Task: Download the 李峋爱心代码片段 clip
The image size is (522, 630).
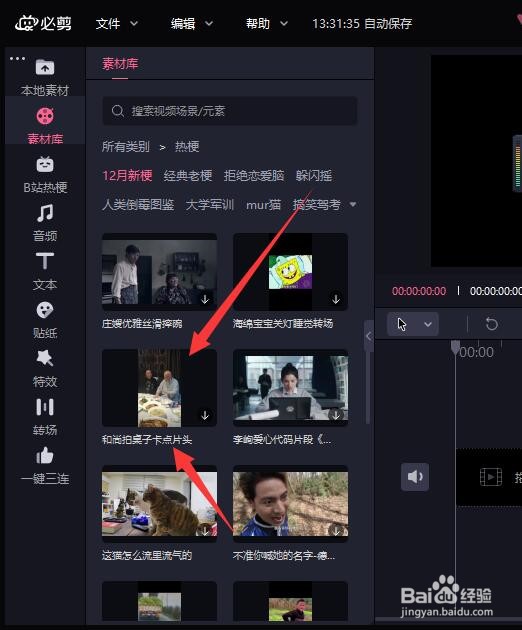Action: pyautogui.click(x=336, y=415)
